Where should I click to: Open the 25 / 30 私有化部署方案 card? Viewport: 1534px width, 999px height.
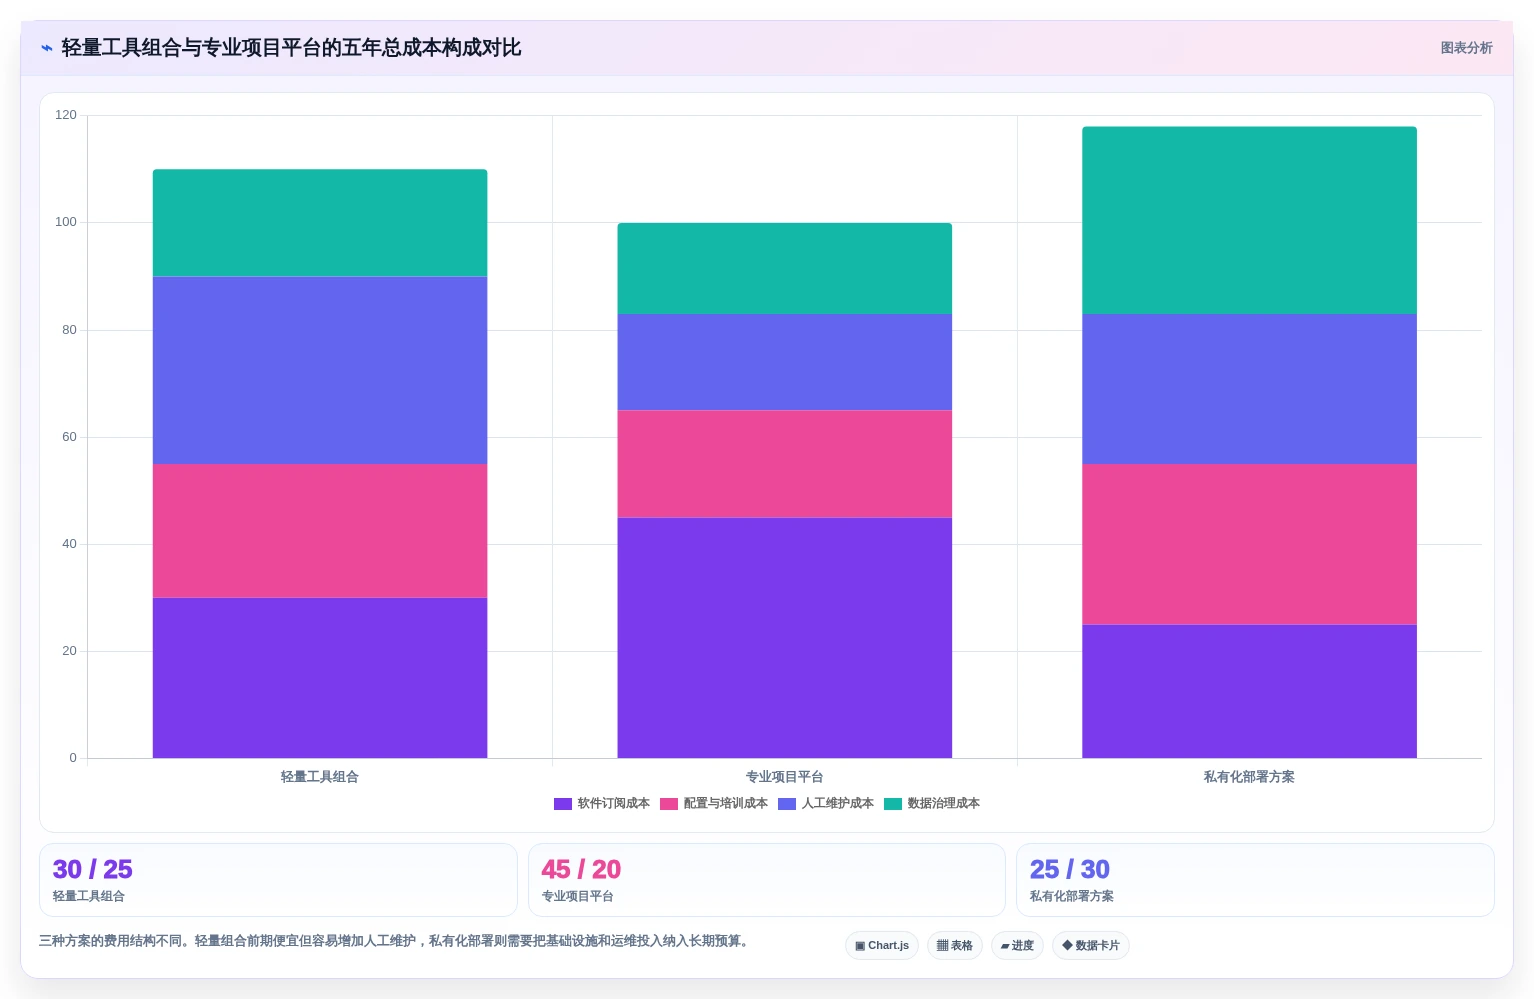[1255, 880]
